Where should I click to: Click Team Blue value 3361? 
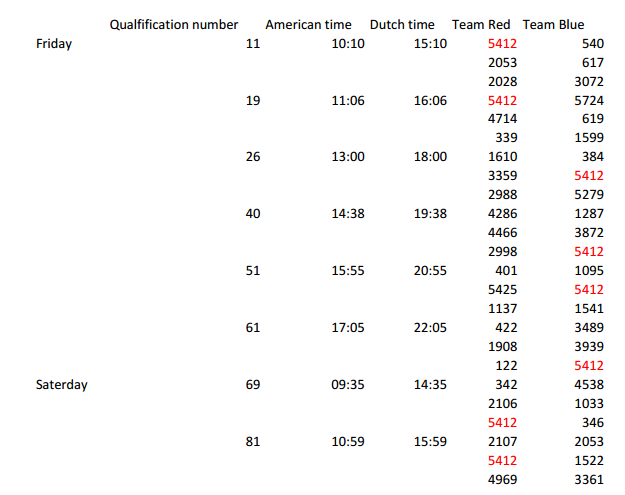click(x=589, y=479)
